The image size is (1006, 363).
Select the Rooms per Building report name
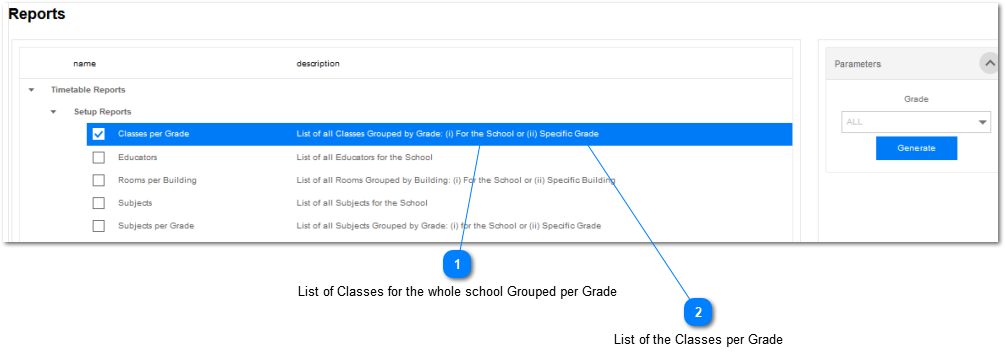(157, 180)
